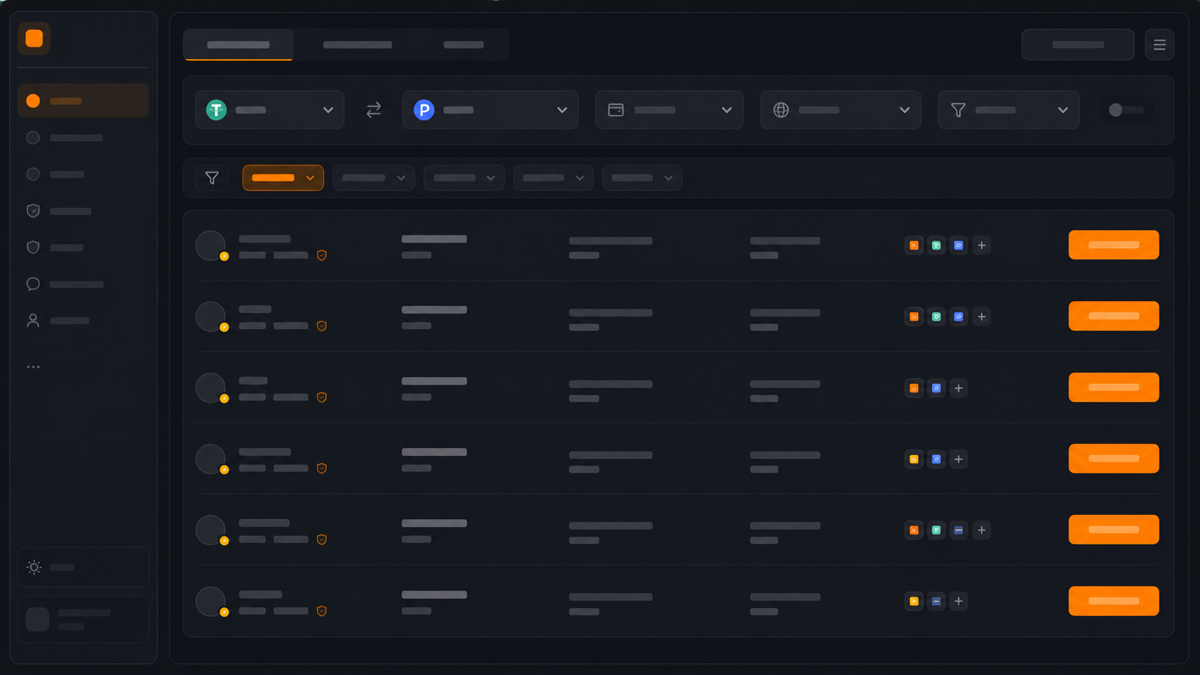Screen dimensions: 1200x675
Task: Click the orange shield badge in first offer row
Action: click(x=322, y=255)
